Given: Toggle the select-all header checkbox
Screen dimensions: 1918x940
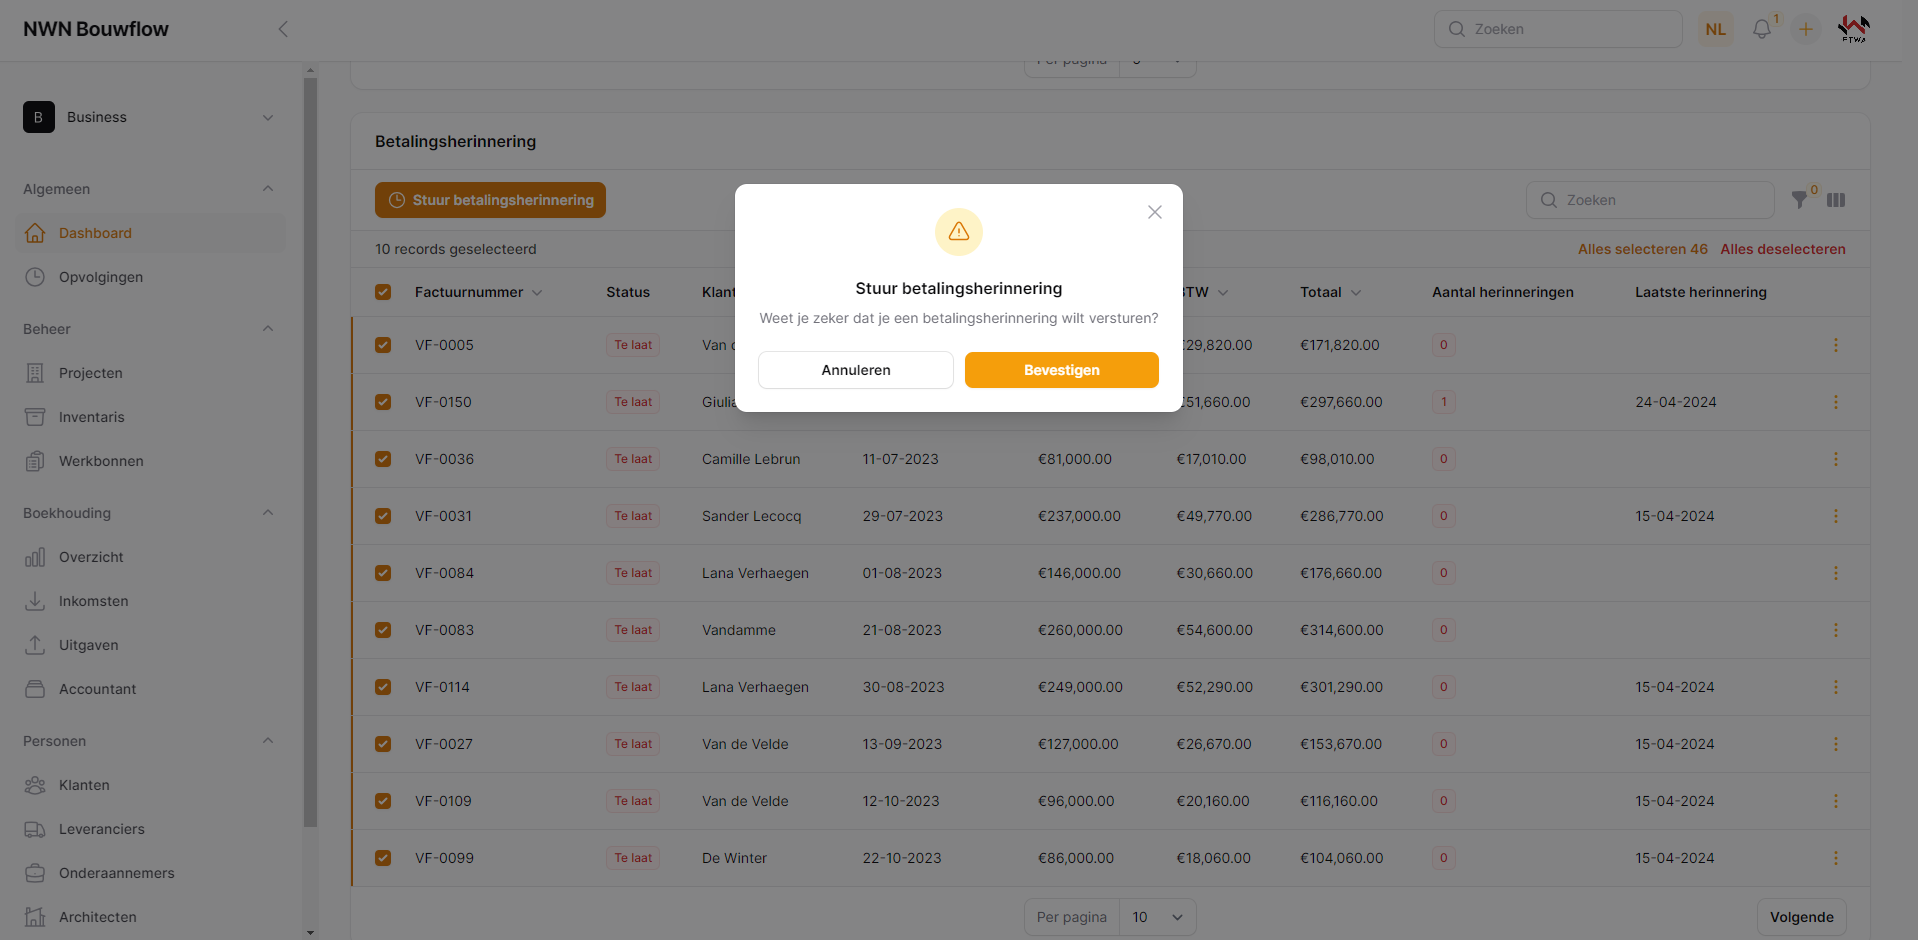Looking at the screenshot, I should [x=383, y=292].
